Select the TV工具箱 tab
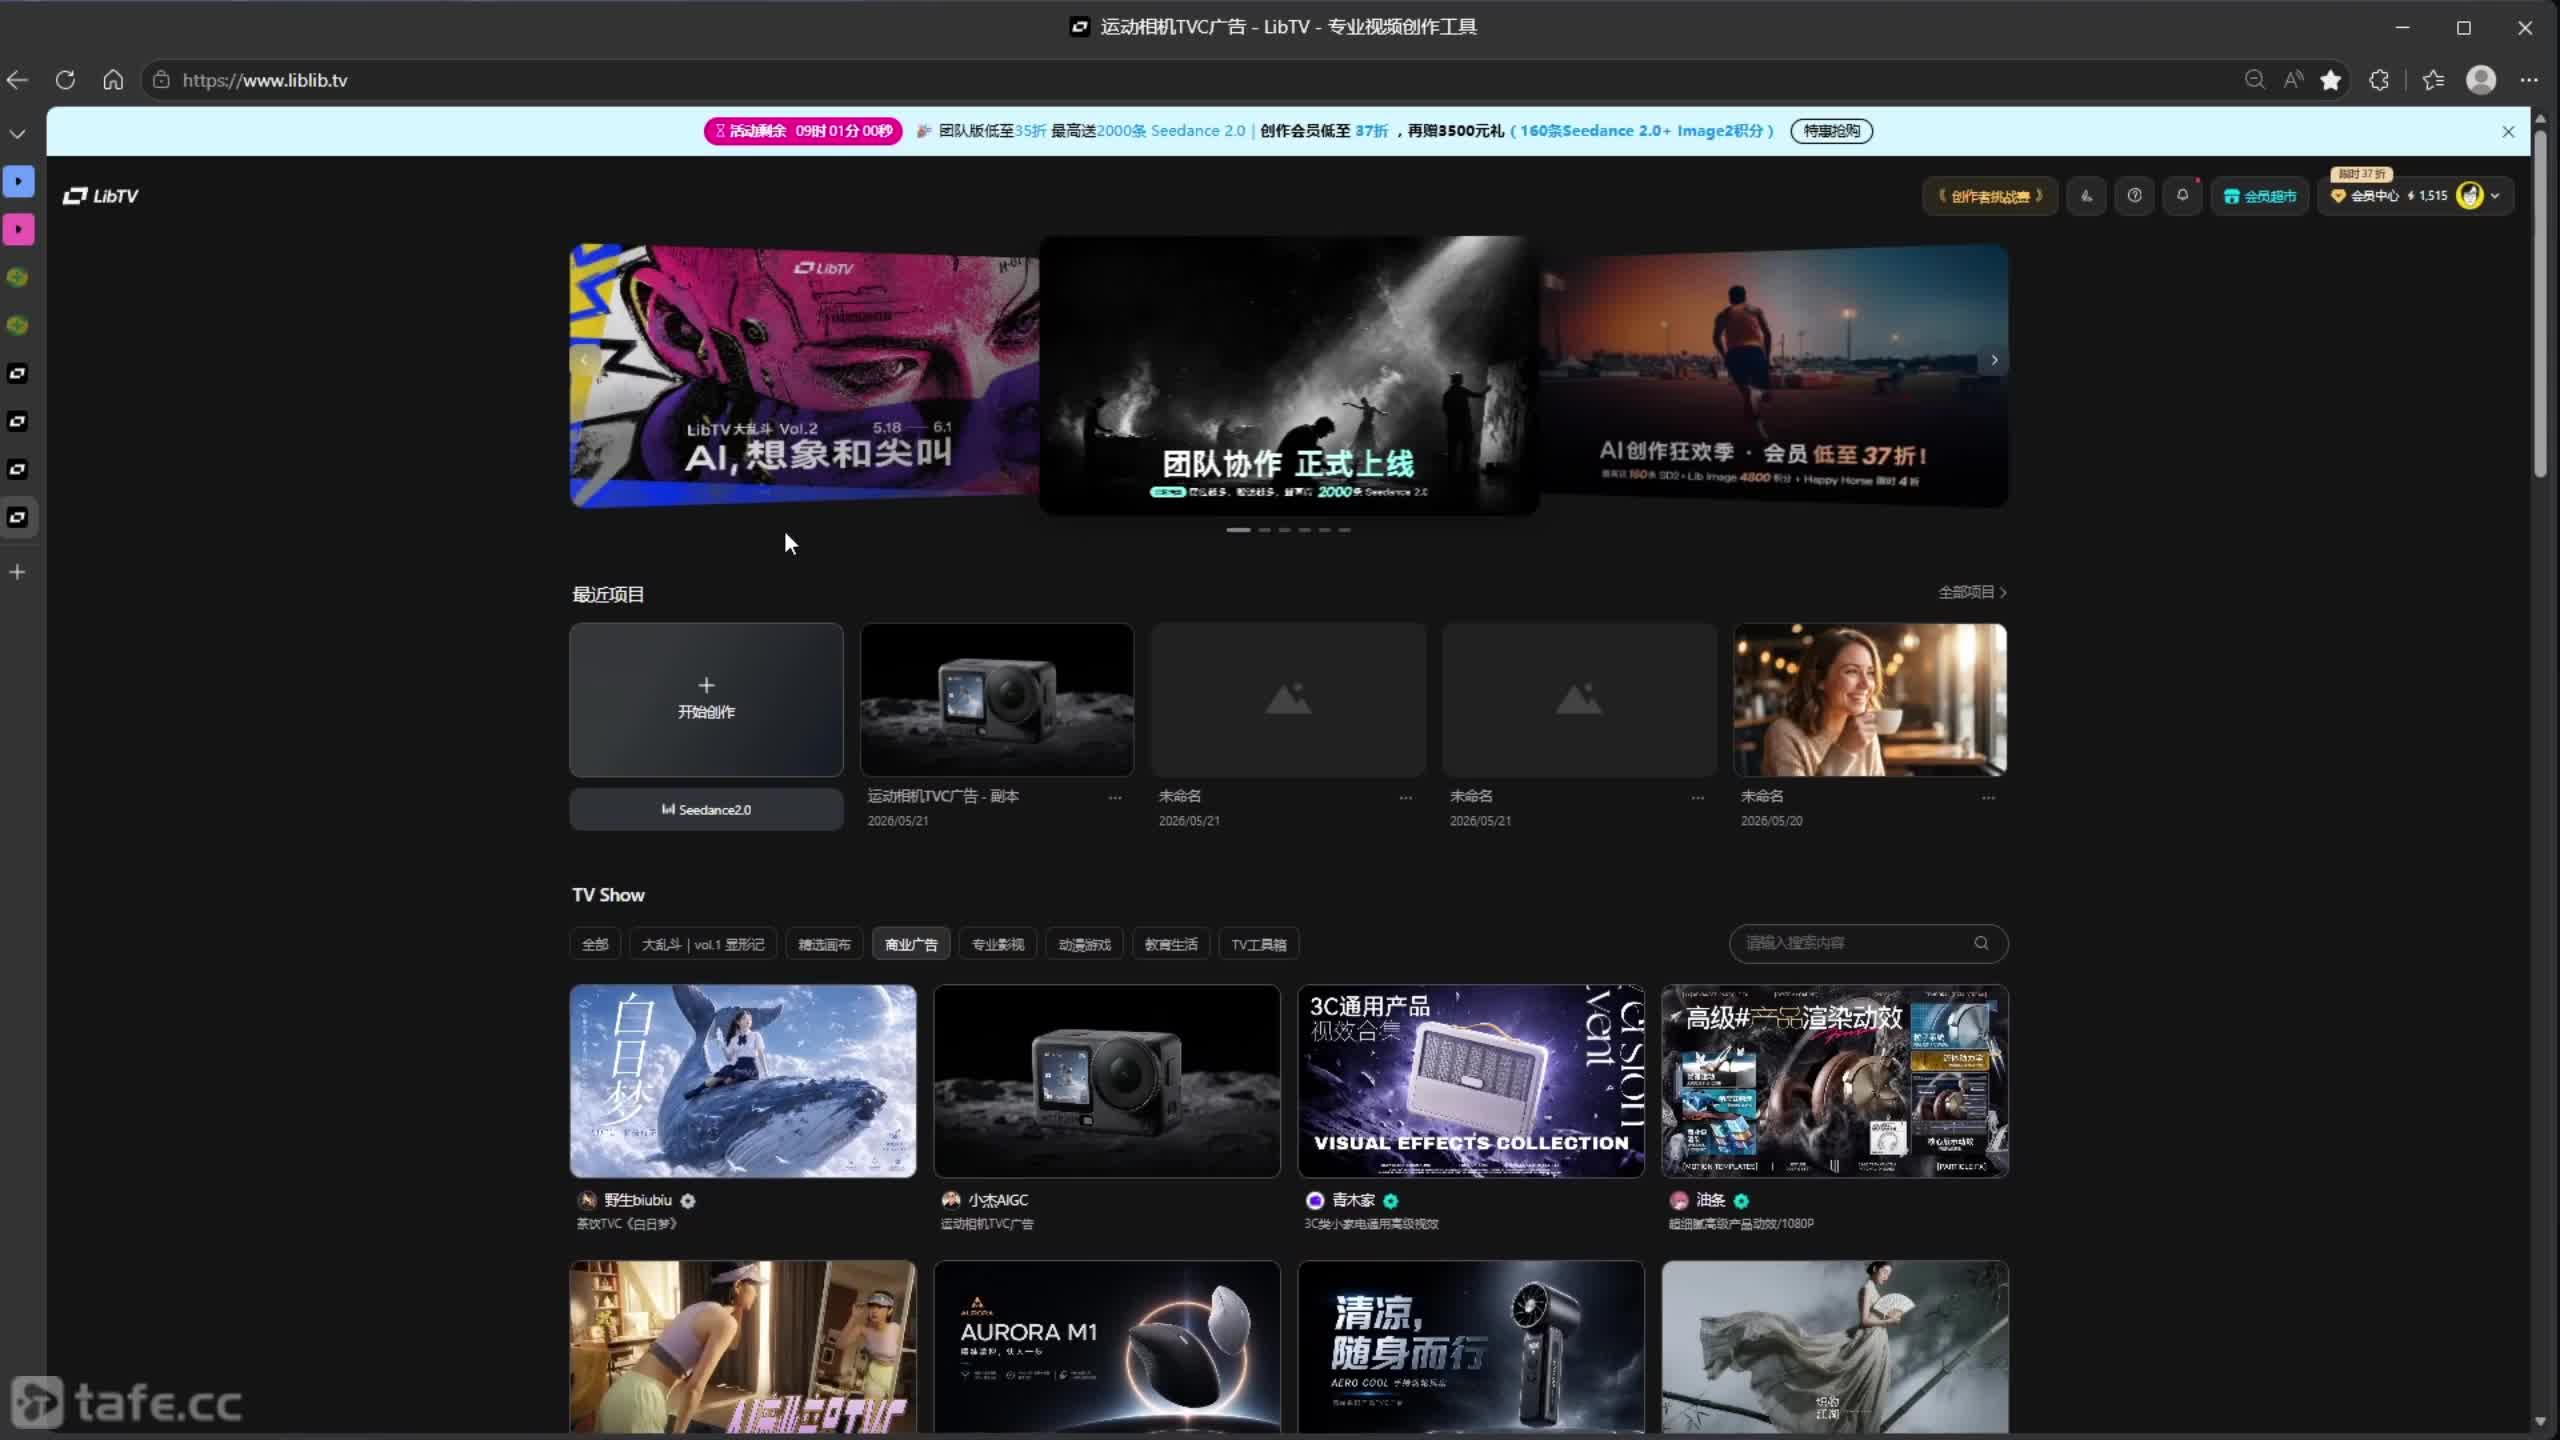 coord(1259,944)
